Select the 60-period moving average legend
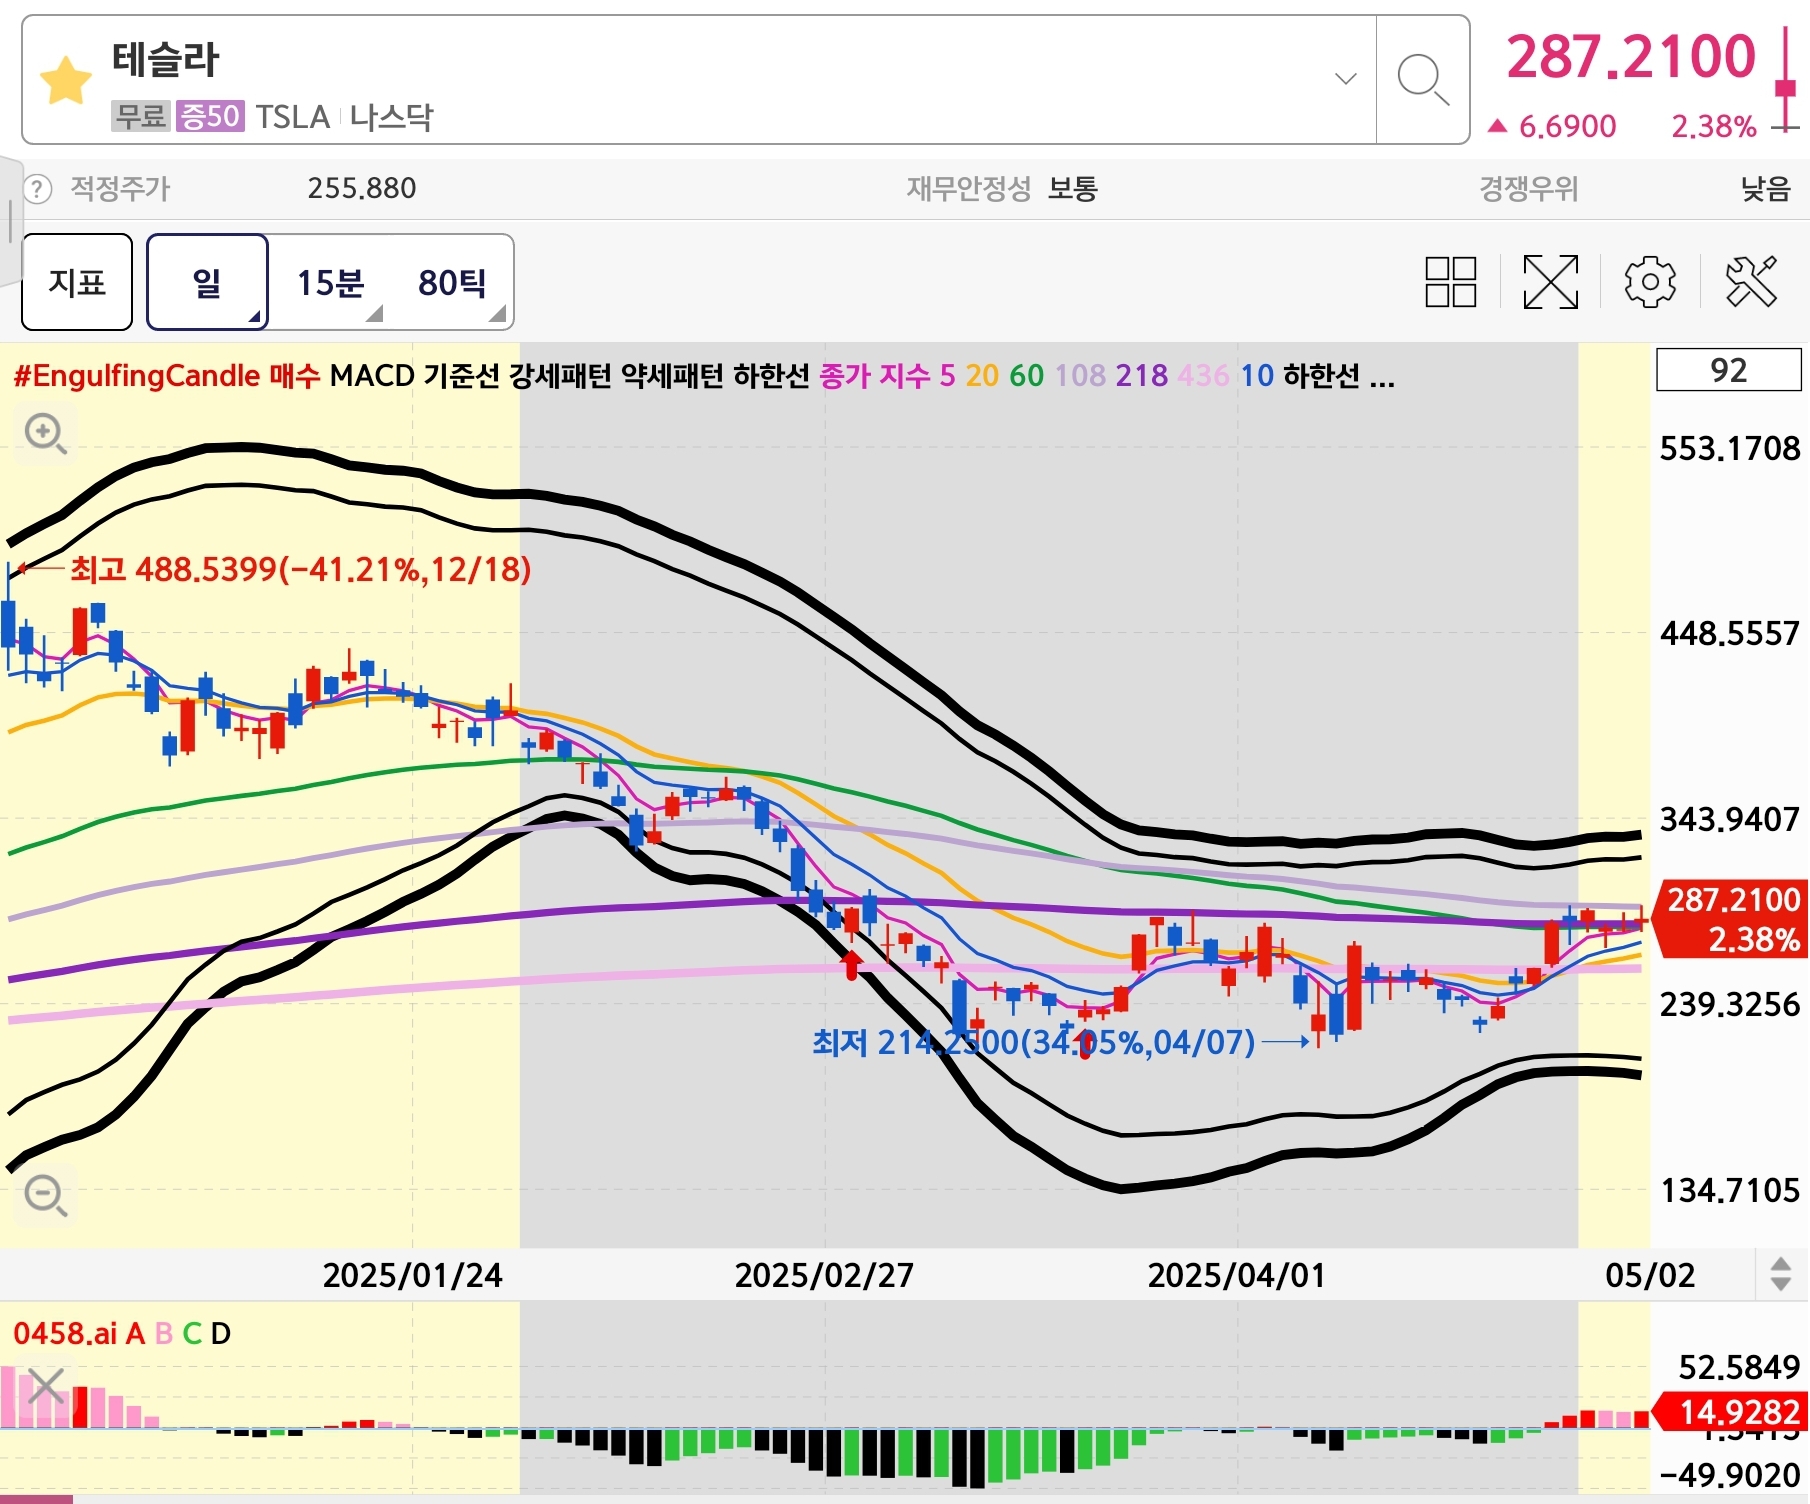This screenshot has width=1810, height=1504. 1026,376
